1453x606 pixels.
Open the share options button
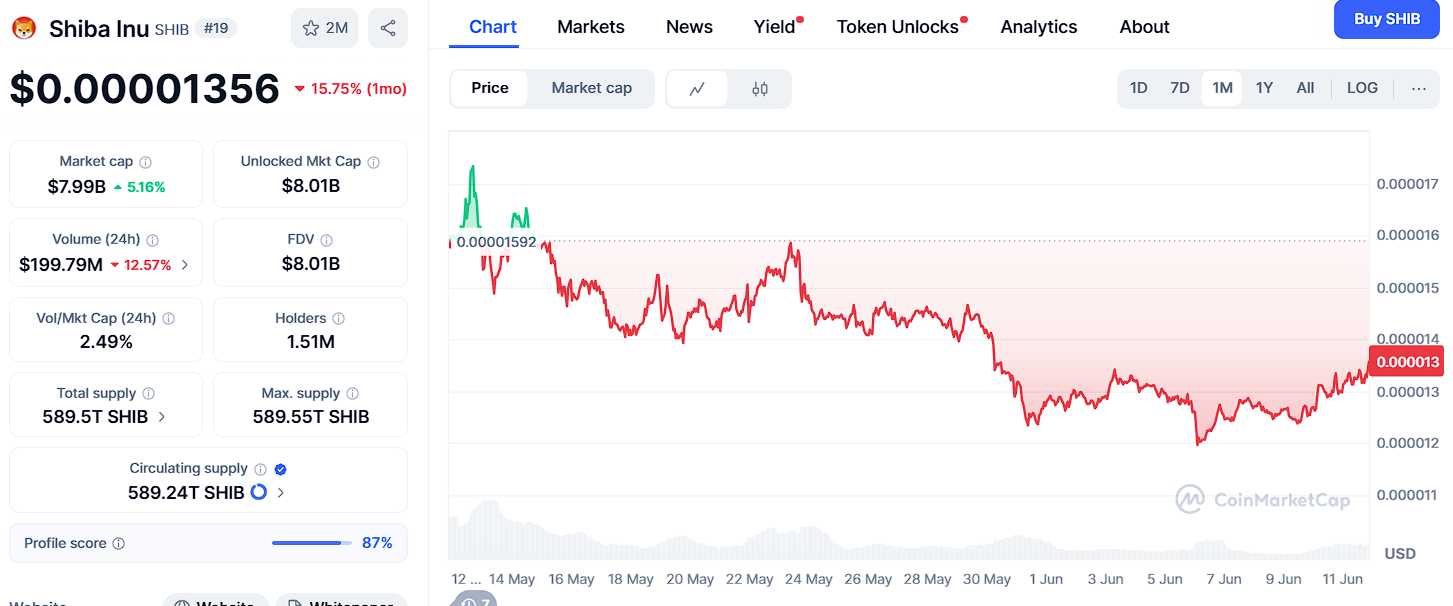tap(388, 28)
